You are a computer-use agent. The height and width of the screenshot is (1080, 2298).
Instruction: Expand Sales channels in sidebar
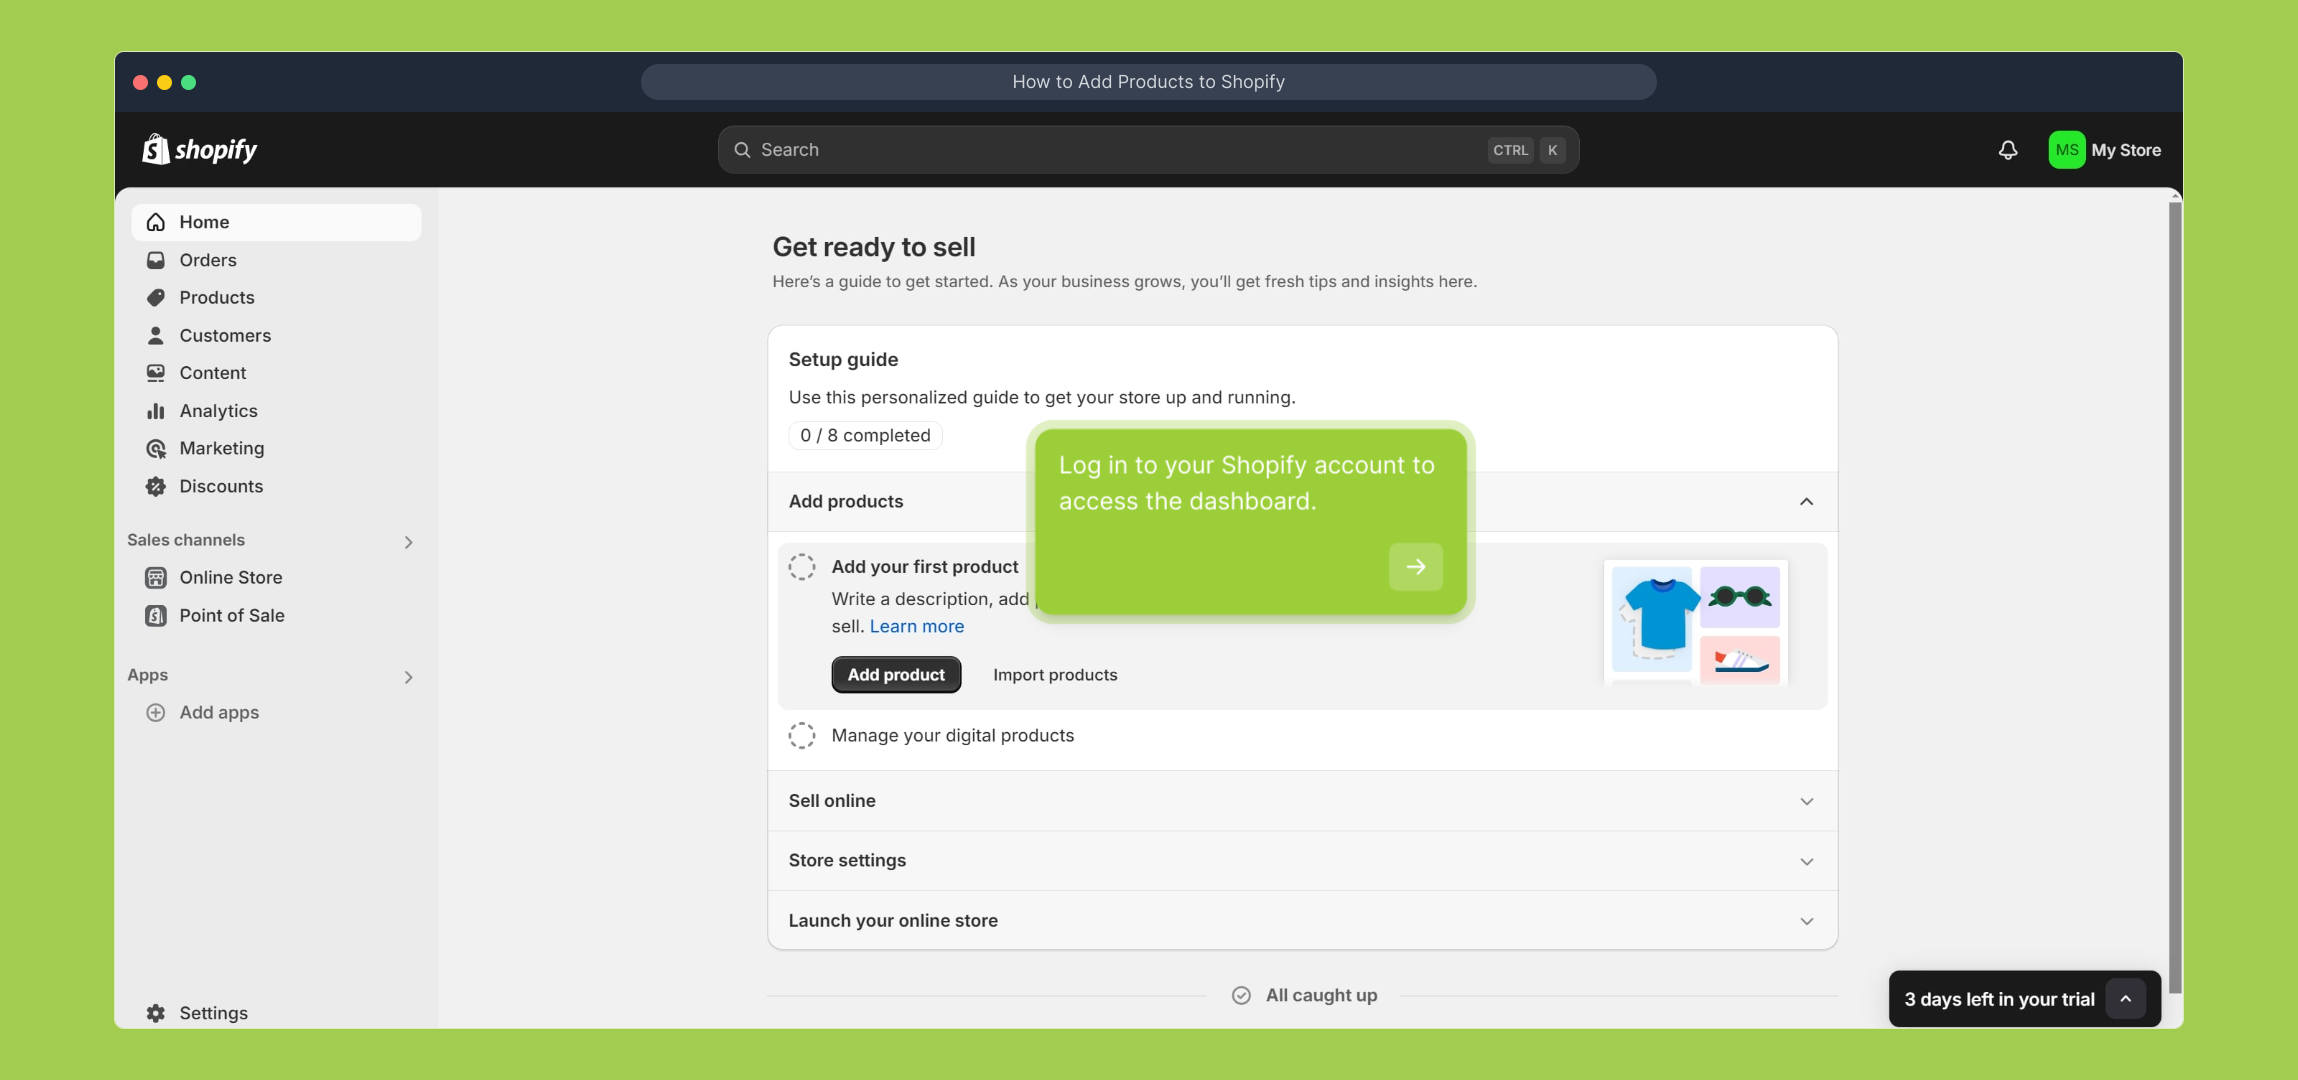pos(408,542)
